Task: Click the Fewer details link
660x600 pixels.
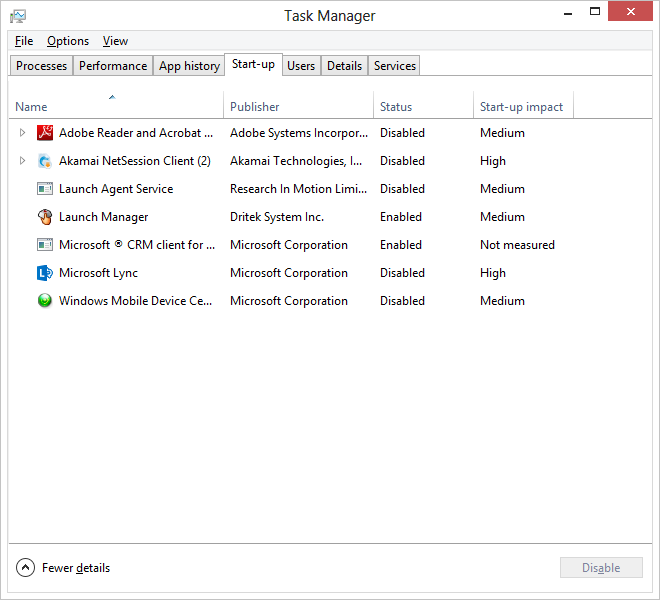Action: point(76,568)
